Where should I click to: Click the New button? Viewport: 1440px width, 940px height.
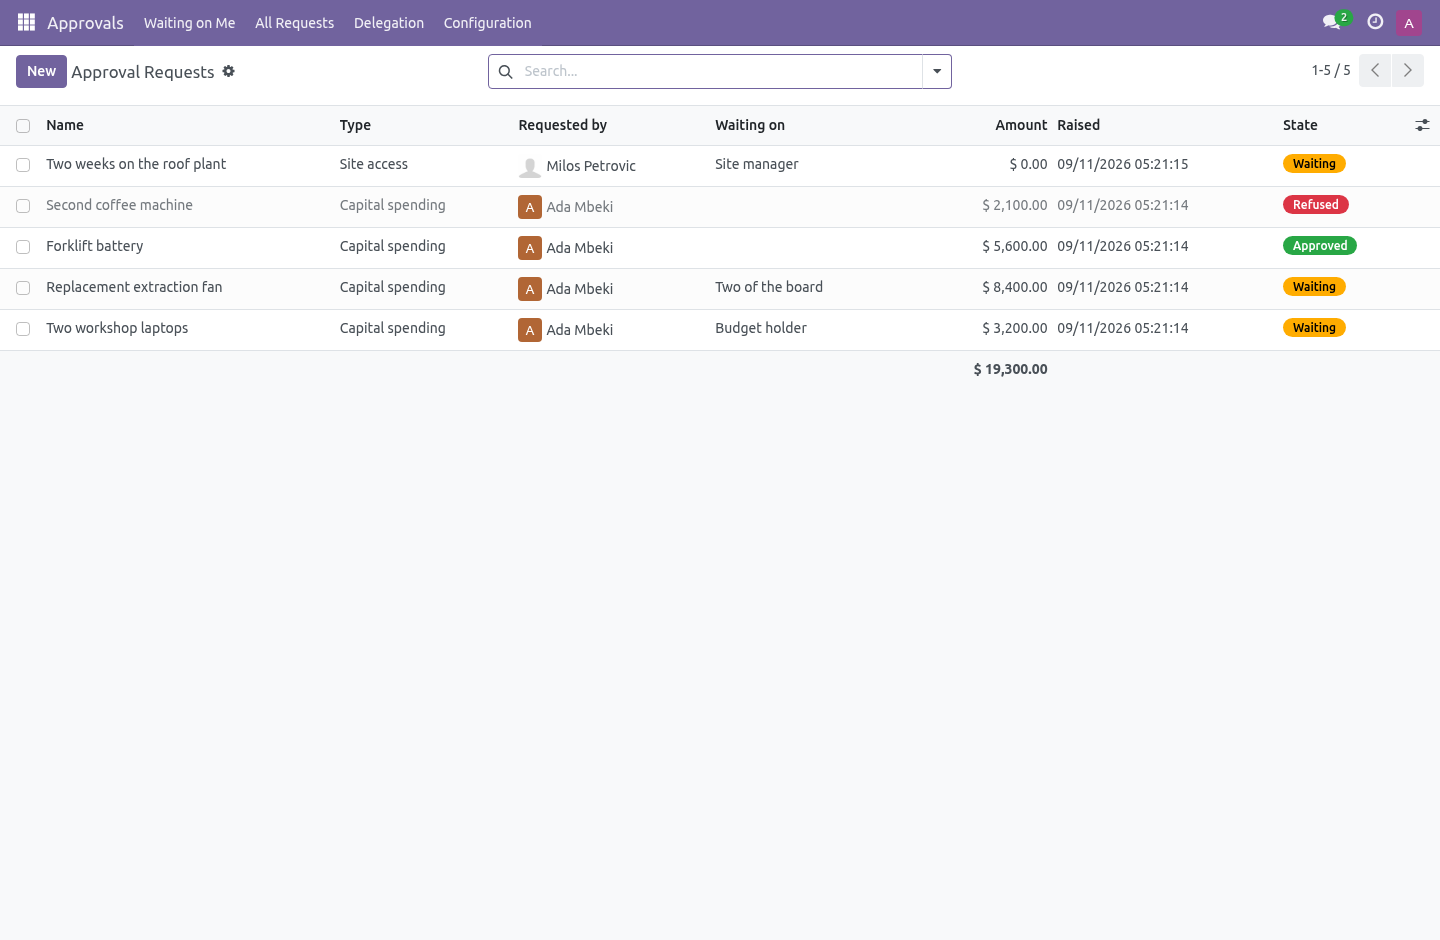coord(41,71)
